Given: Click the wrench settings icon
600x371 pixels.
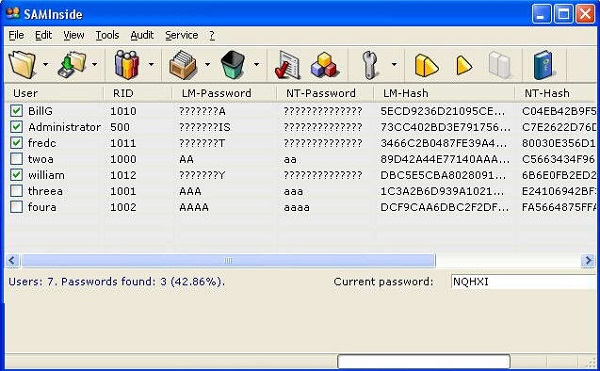Looking at the screenshot, I should [370, 65].
